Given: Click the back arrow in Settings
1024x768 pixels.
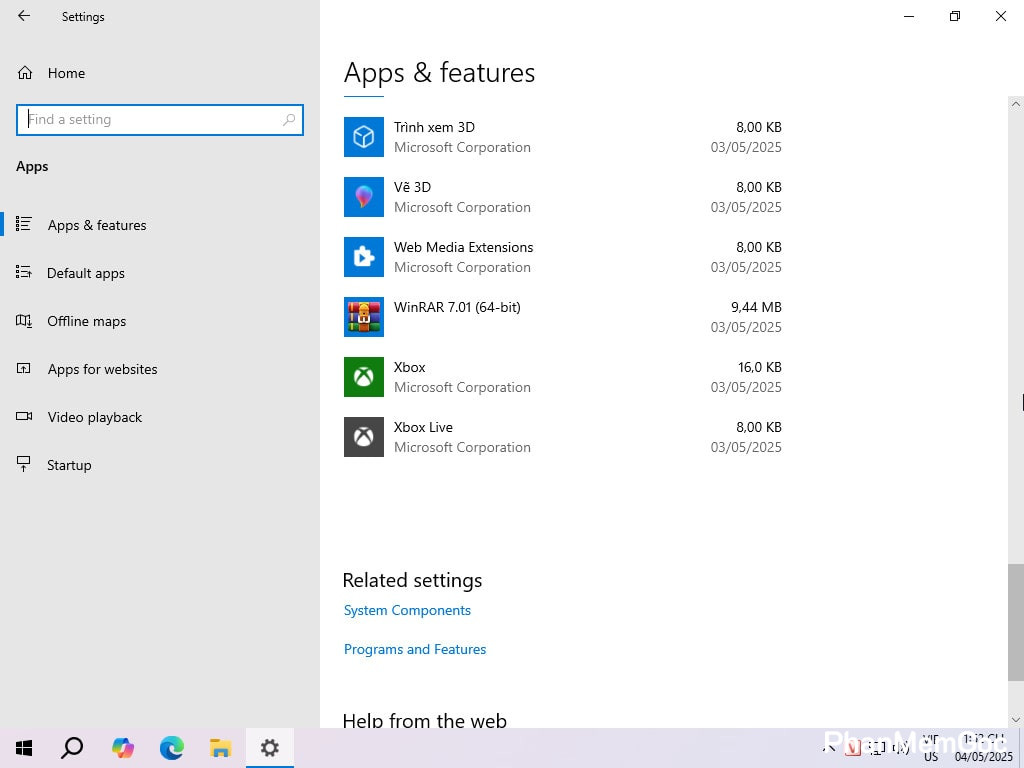Looking at the screenshot, I should point(24,16).
